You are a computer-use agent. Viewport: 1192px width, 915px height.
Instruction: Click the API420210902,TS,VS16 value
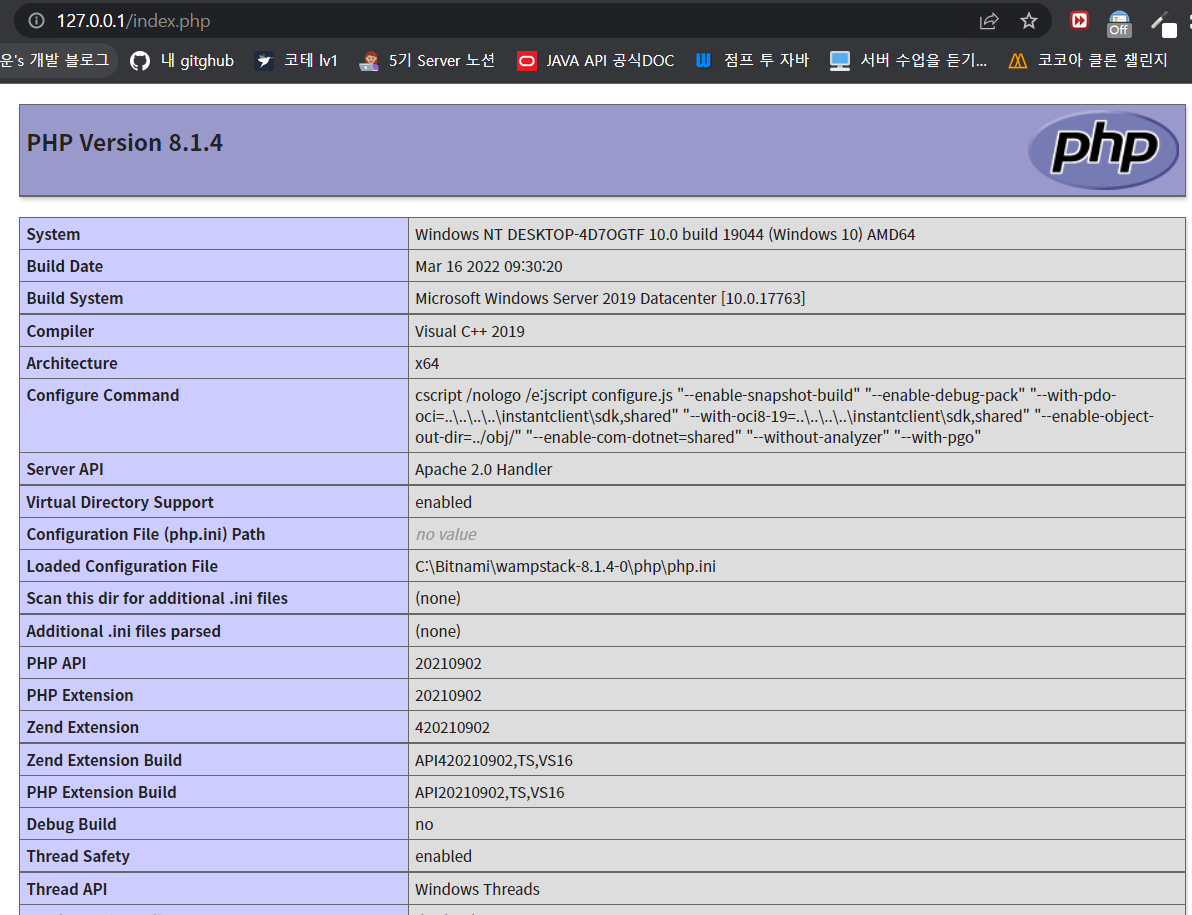tap(493, 760)
